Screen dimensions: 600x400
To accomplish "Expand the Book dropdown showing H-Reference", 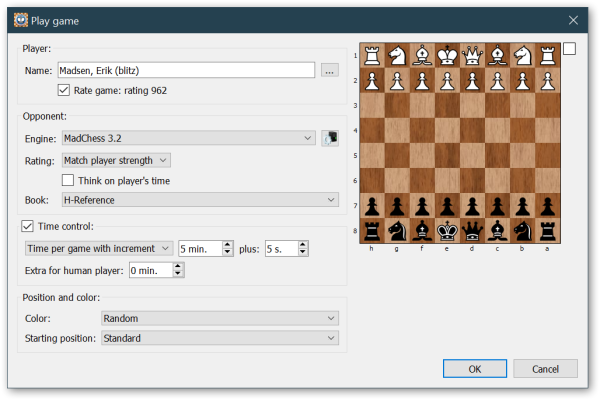I will [x=200, y=200].
